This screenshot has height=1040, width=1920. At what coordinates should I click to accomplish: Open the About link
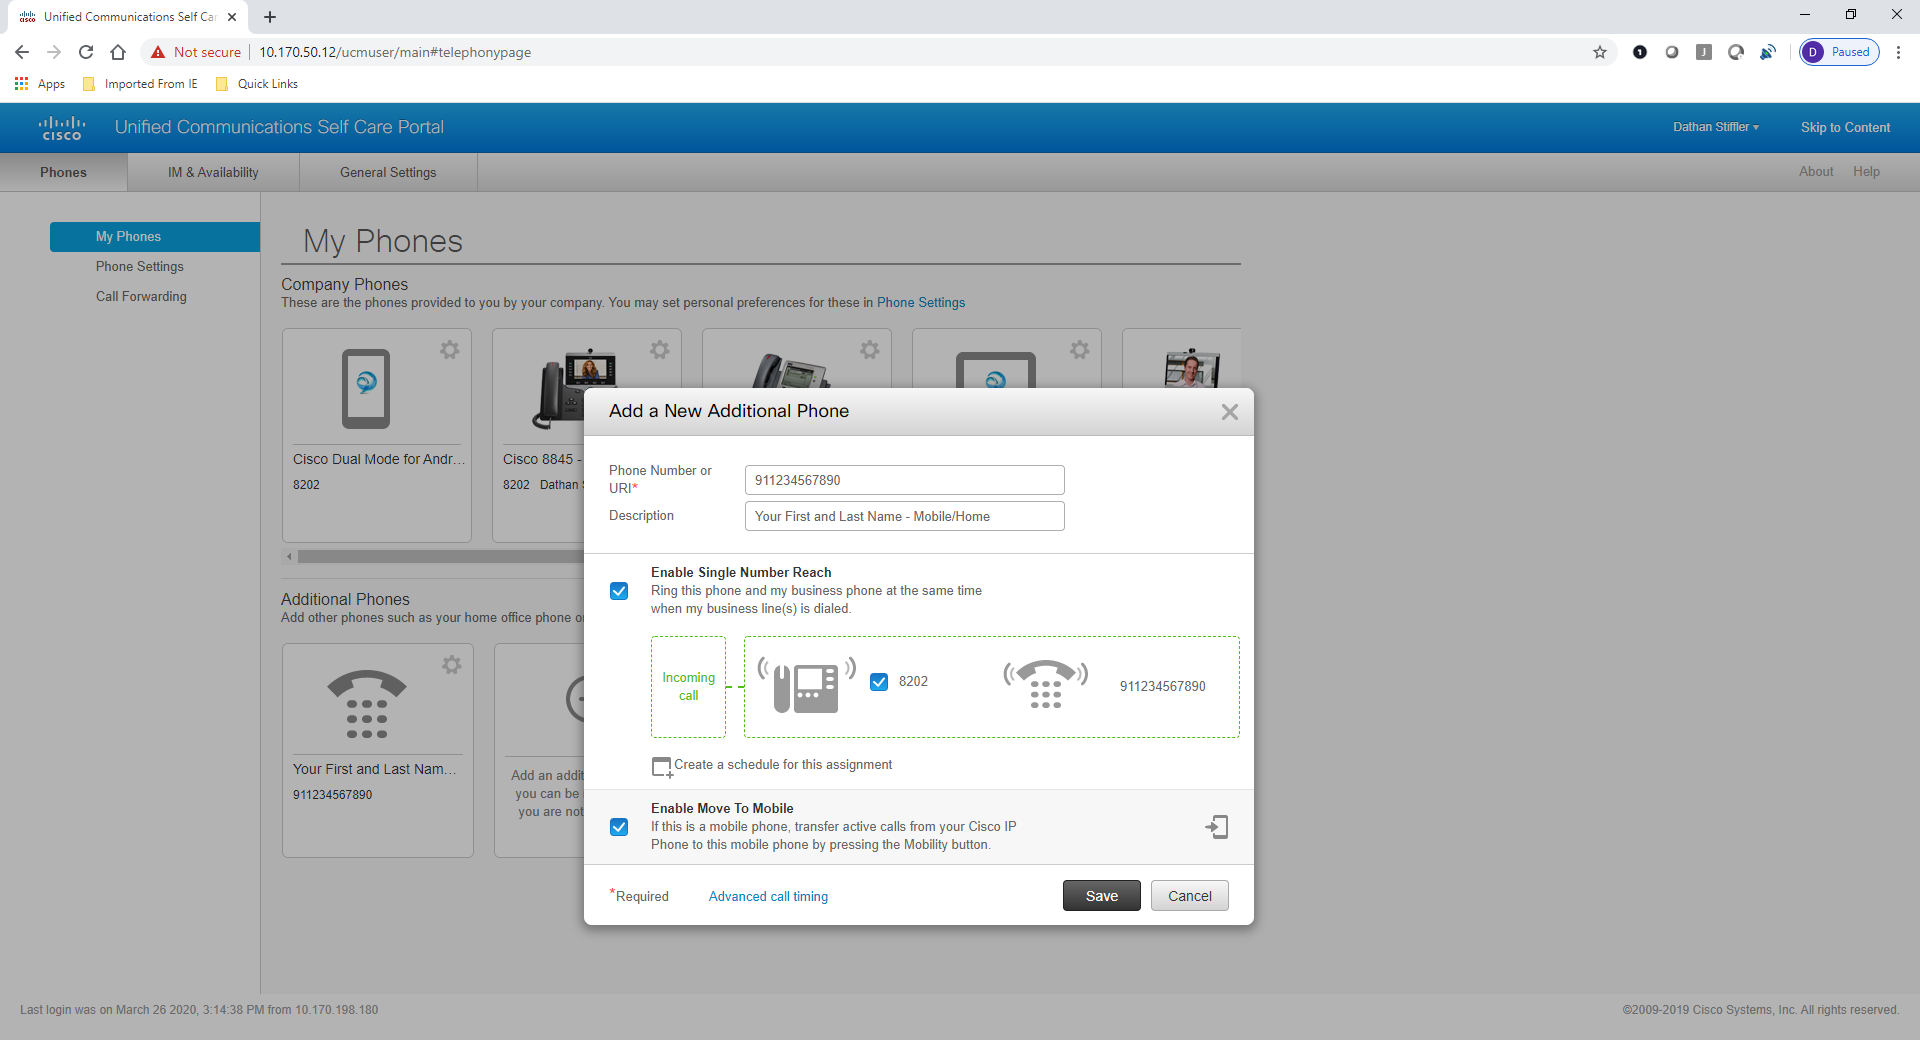pyautogui.click(x=1816, y=172)
